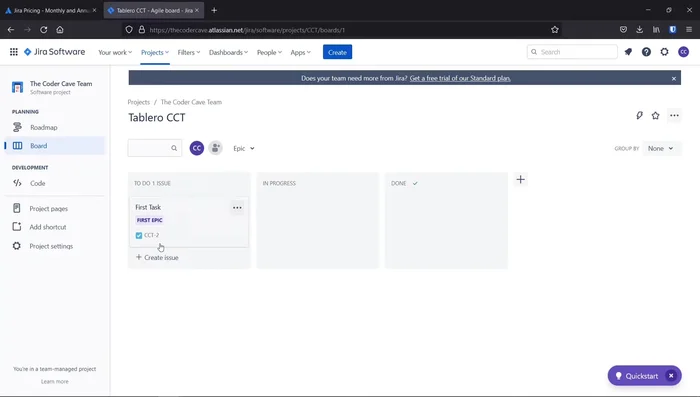Click the Coder Cave Team project icon
Screen dimensions: 700x397
tap(17, 87)
